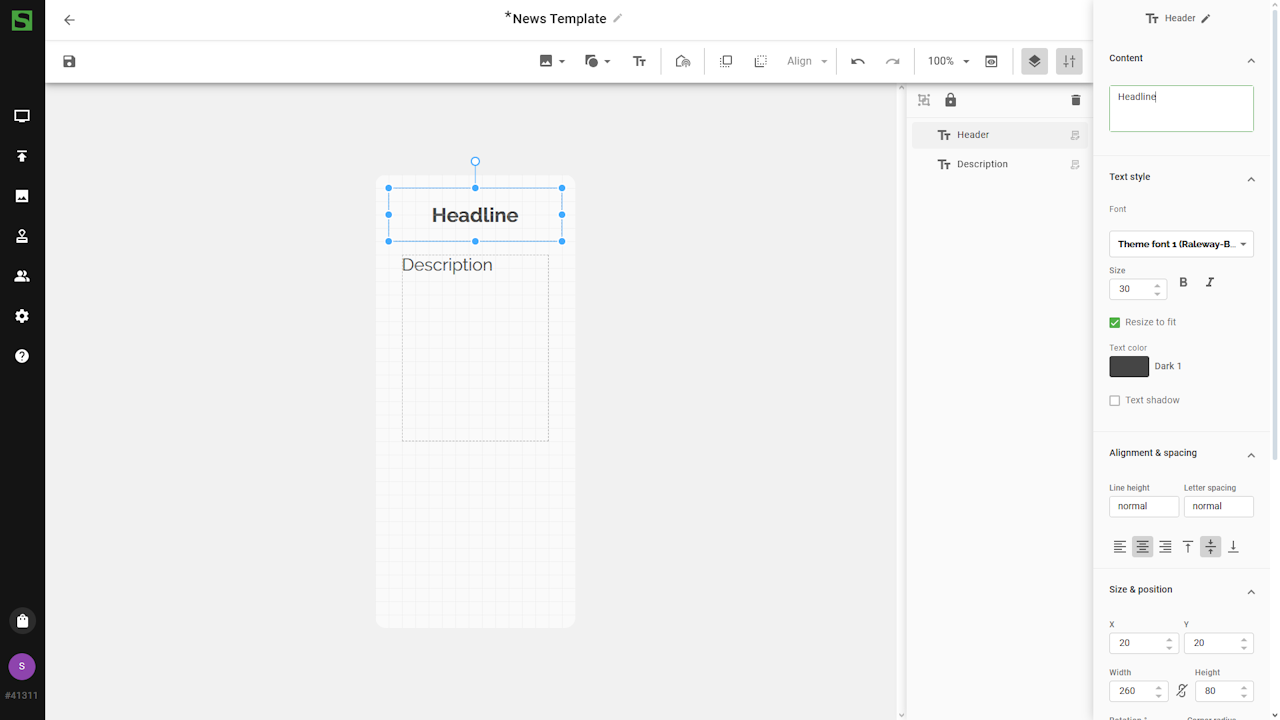Select the Description layer in list
The height and width of the screenshot is (720, 1280).
982,164
